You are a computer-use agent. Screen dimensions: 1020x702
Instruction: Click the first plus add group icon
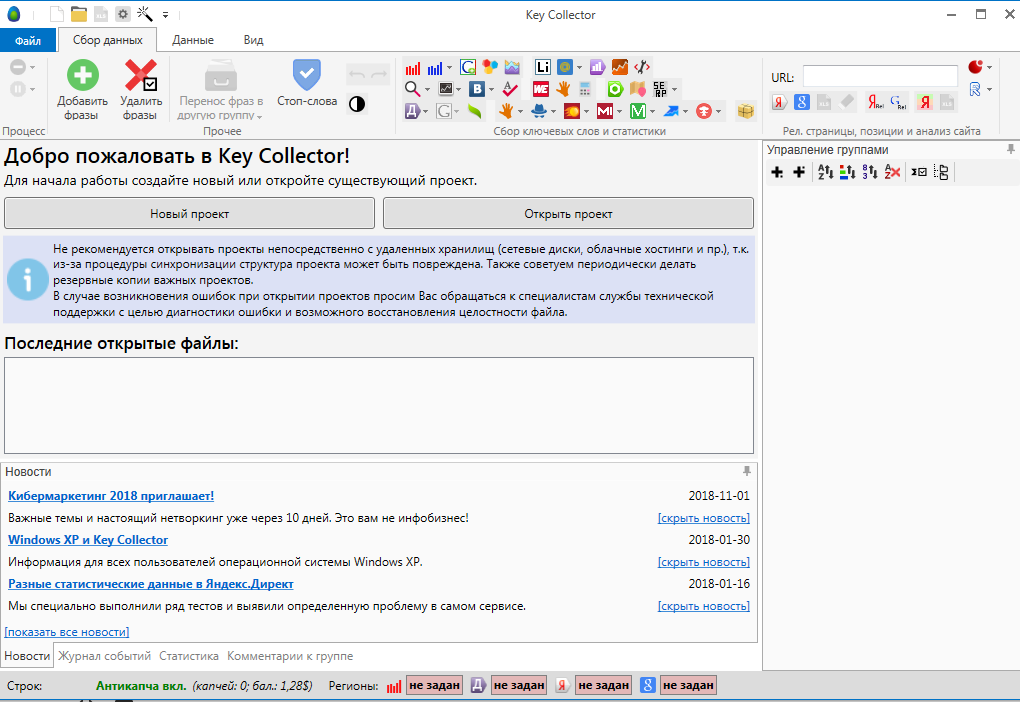tap(777, 172)
